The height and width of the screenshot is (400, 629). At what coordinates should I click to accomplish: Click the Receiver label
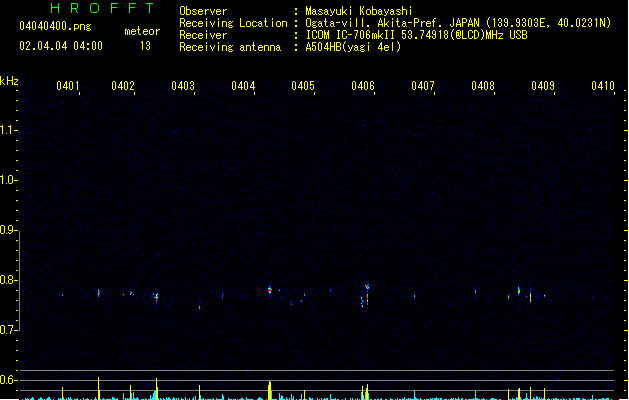(203, 35)
